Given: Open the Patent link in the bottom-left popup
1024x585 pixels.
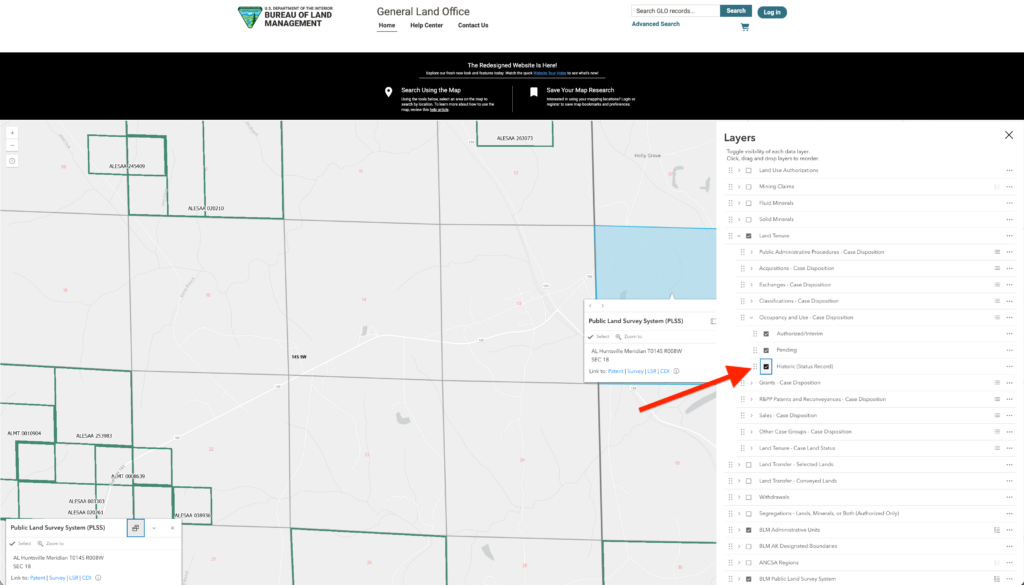Looking at the screenshot, I should (38, 578).
